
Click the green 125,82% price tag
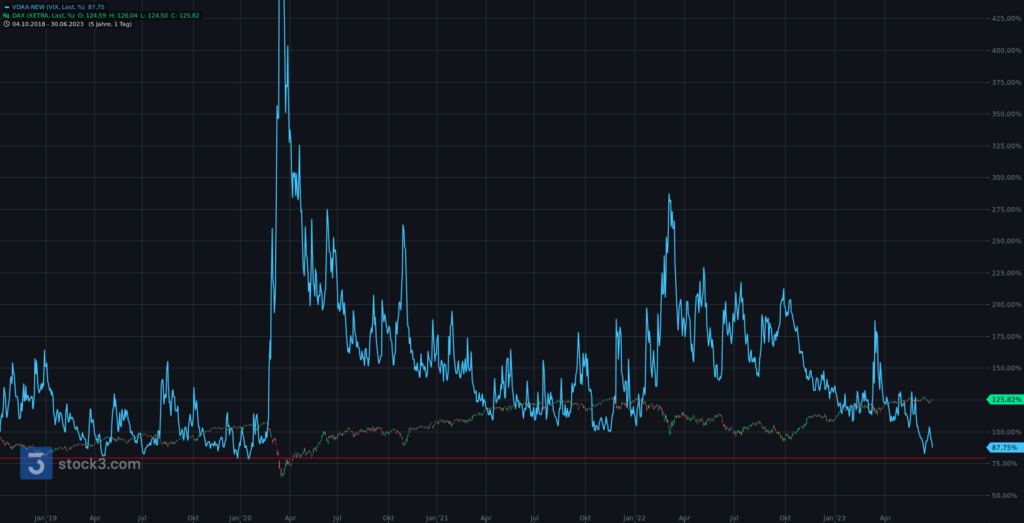pos(1005,400)
